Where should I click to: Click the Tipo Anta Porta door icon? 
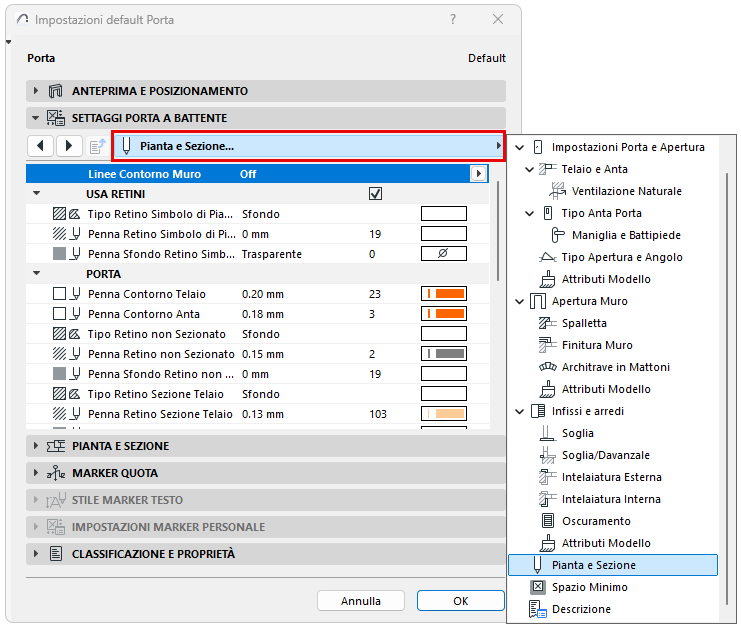click(x=548, y=213)
